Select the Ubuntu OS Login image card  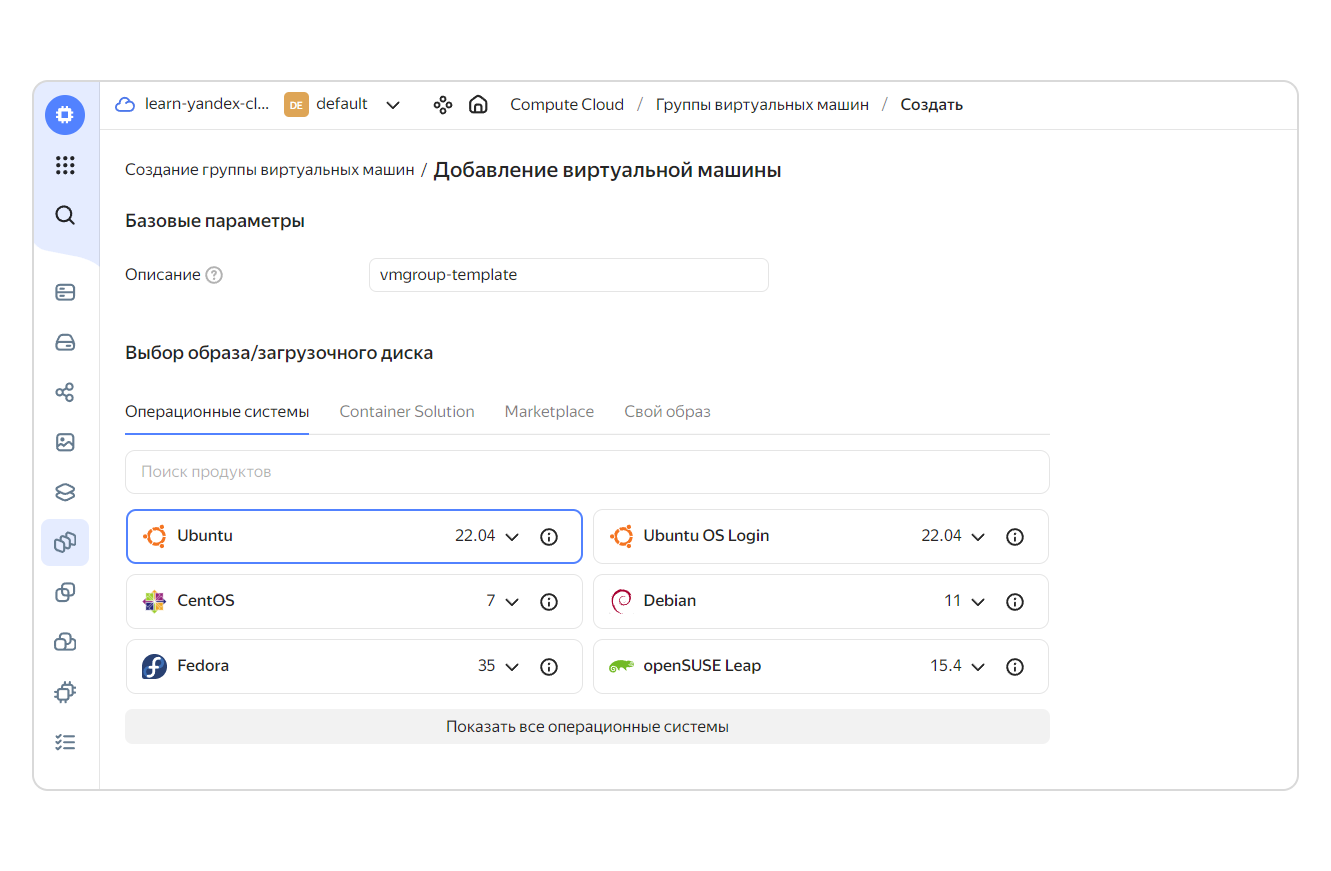820,537
